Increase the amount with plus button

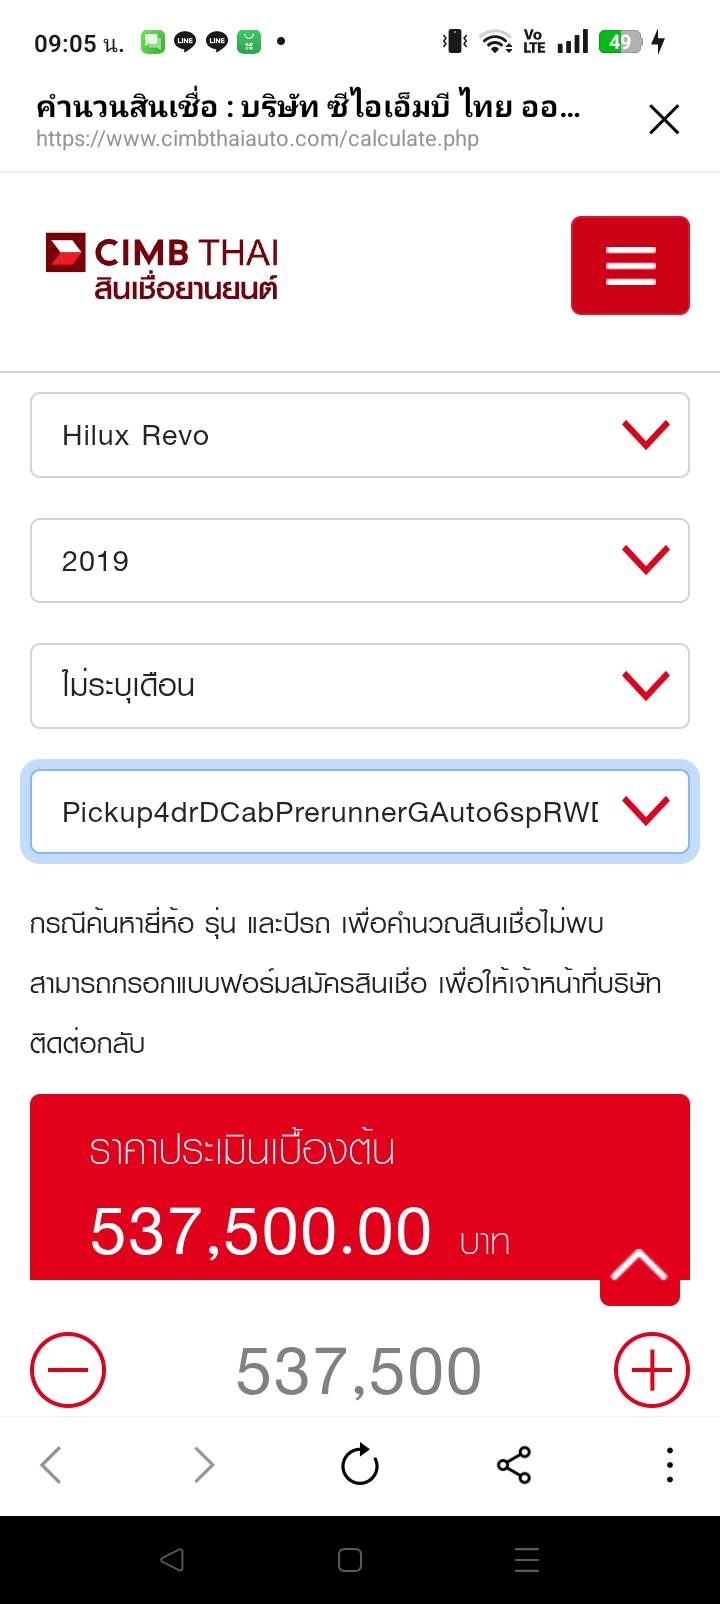651,1370
